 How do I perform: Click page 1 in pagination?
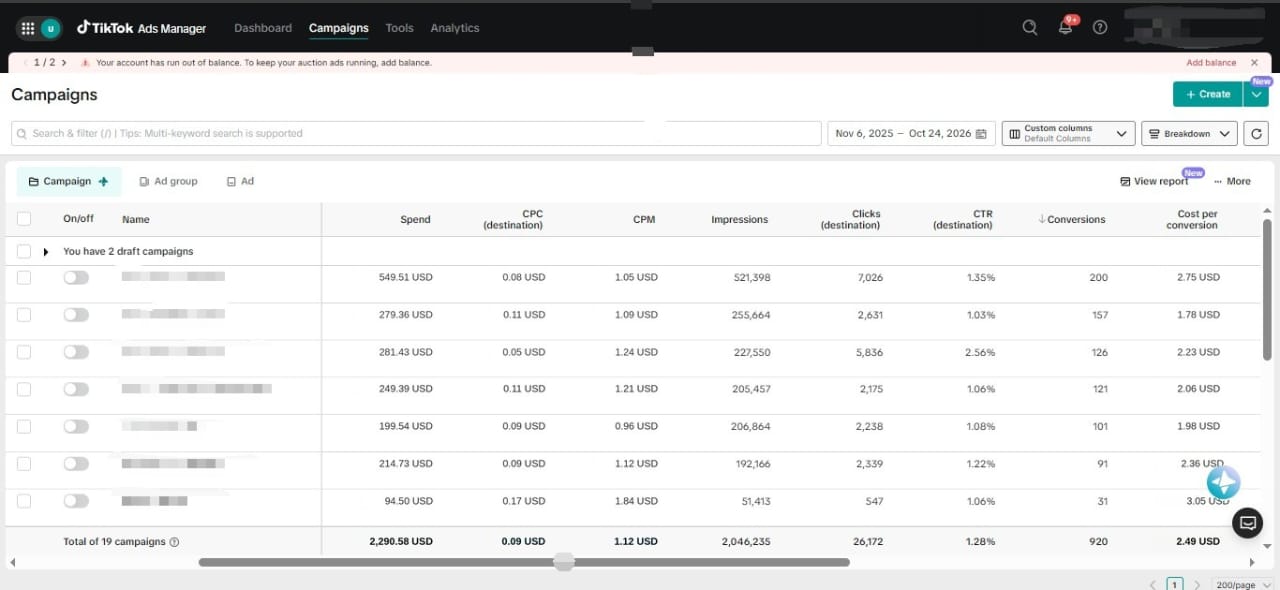1175,584
